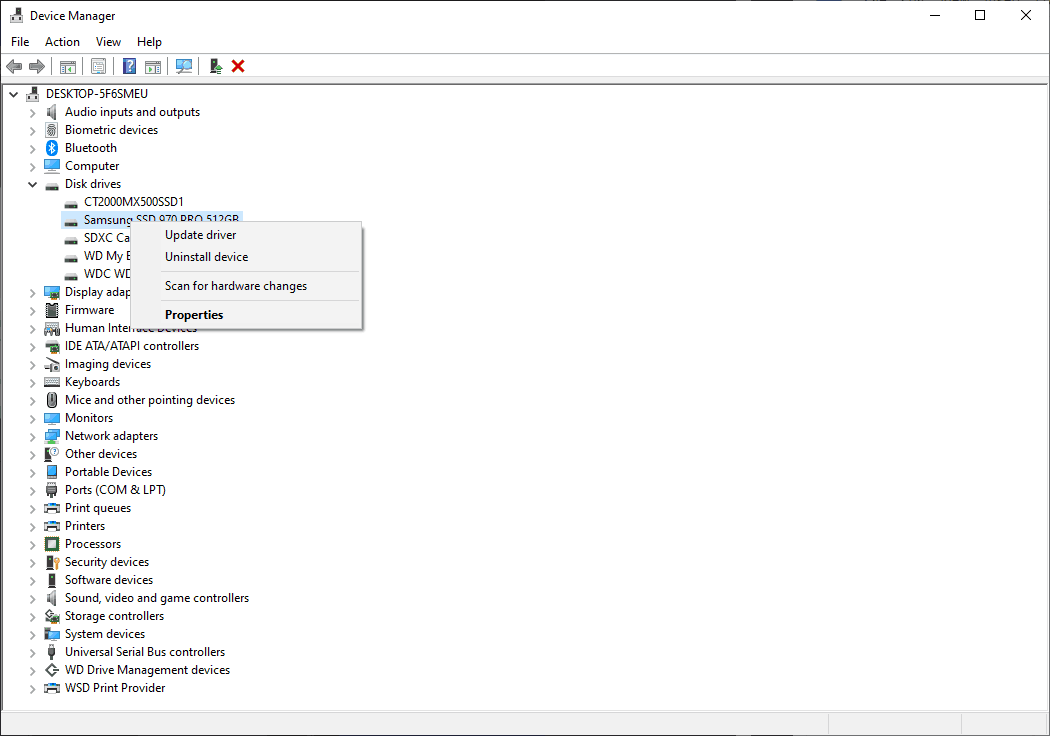Click the Device Manager title bar icon
This screenshot has width=1050, height=736.
tap(17, 15)
